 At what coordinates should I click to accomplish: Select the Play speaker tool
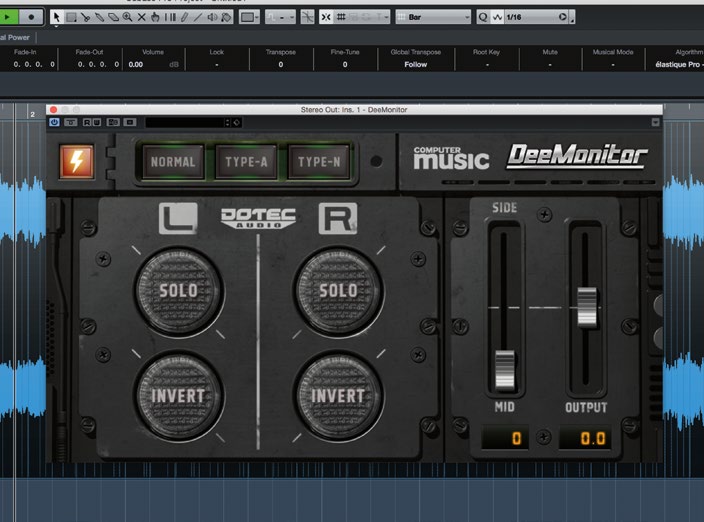(212, 17)
